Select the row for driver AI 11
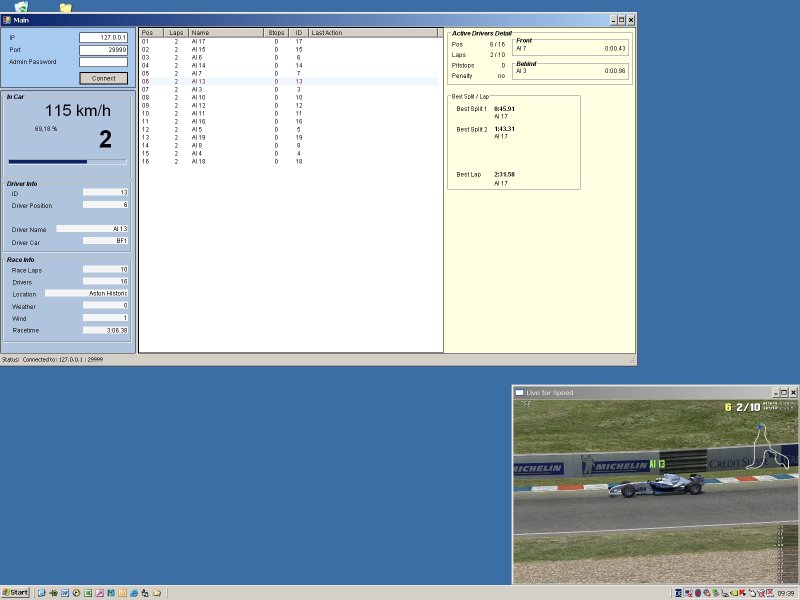800x600 pixels. (x=288, y=113)
